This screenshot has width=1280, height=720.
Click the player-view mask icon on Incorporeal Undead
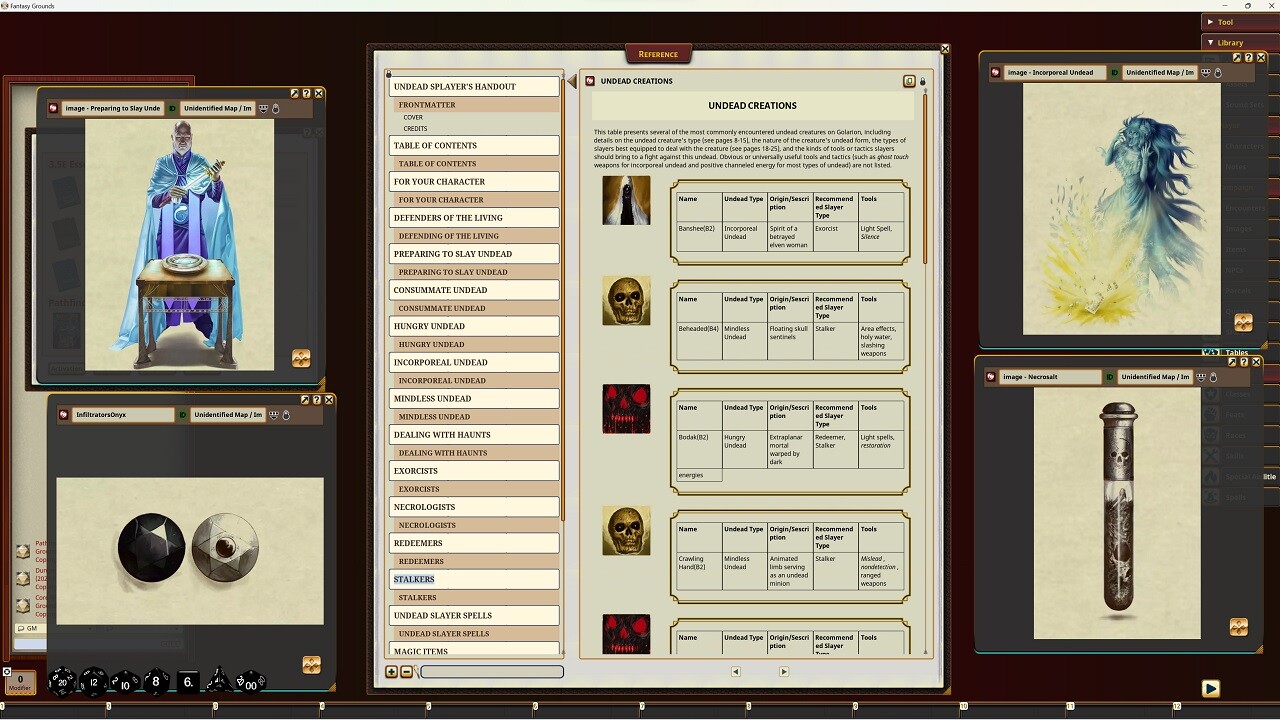[x=1206, y=73]
